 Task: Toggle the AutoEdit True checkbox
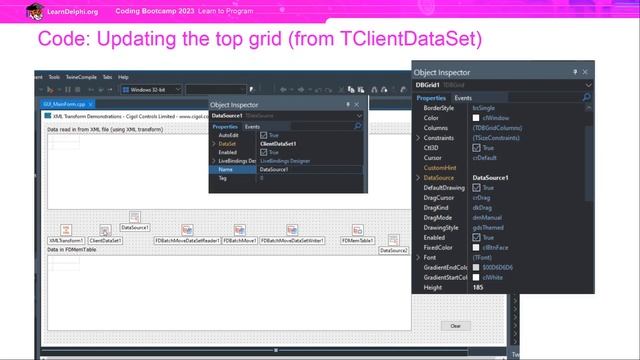point(264,135)
